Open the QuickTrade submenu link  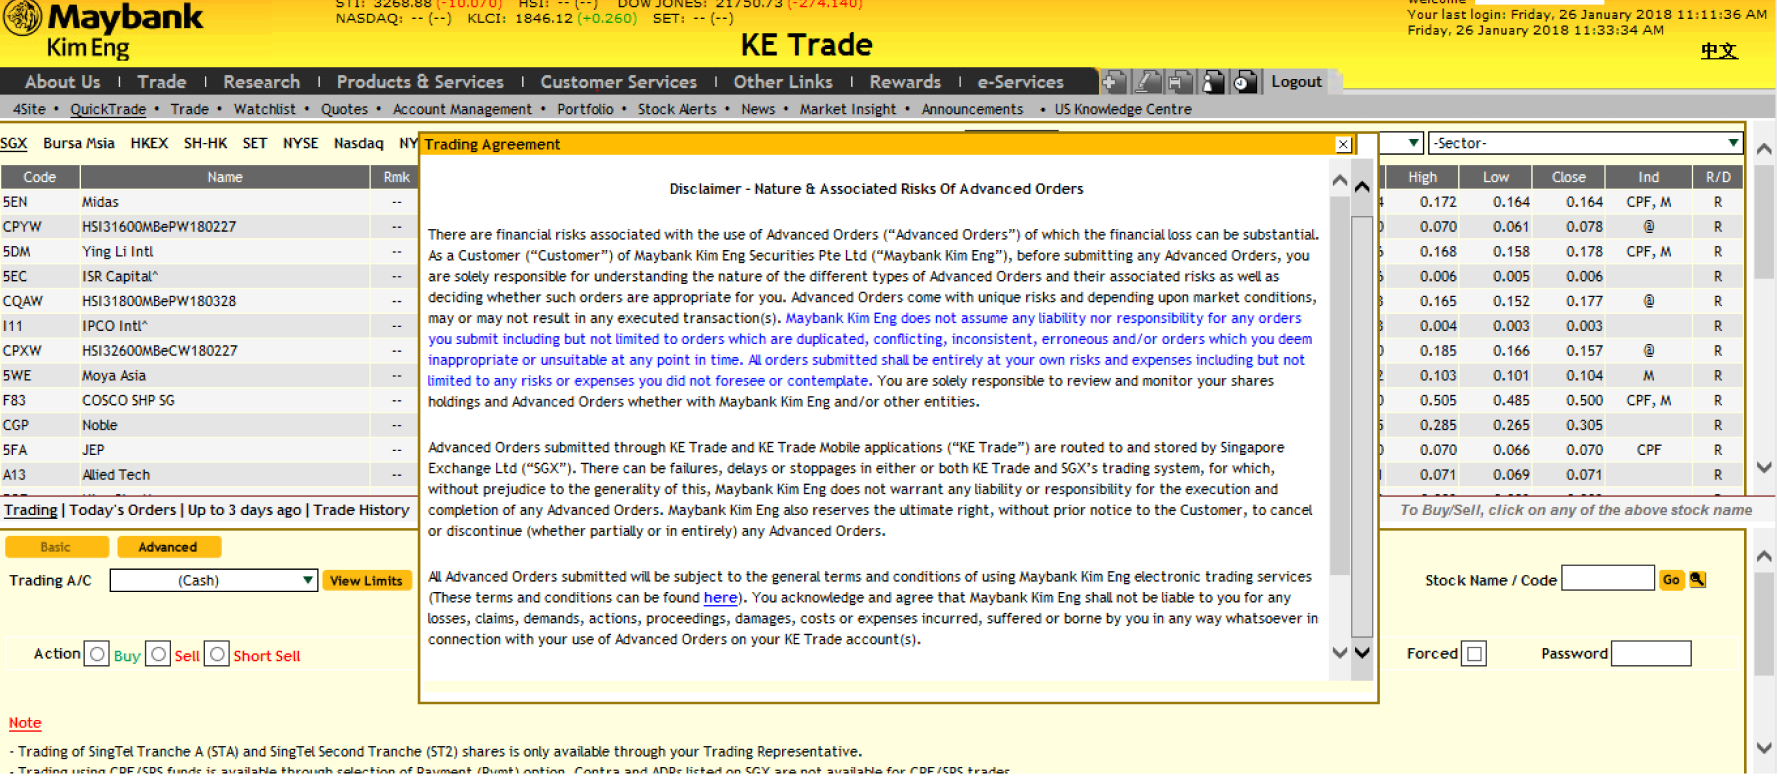[x=108, y=110]
